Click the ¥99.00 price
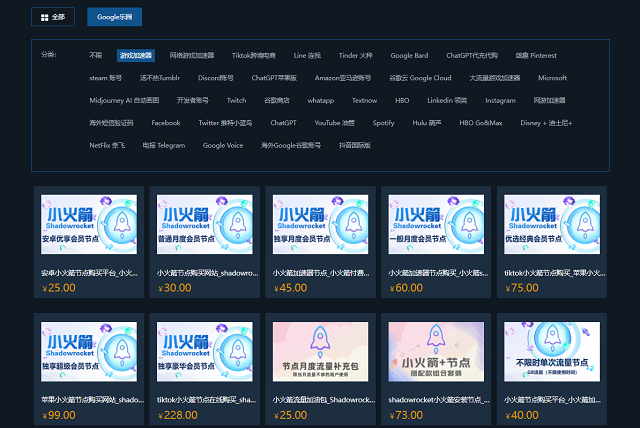 [59, 415]
